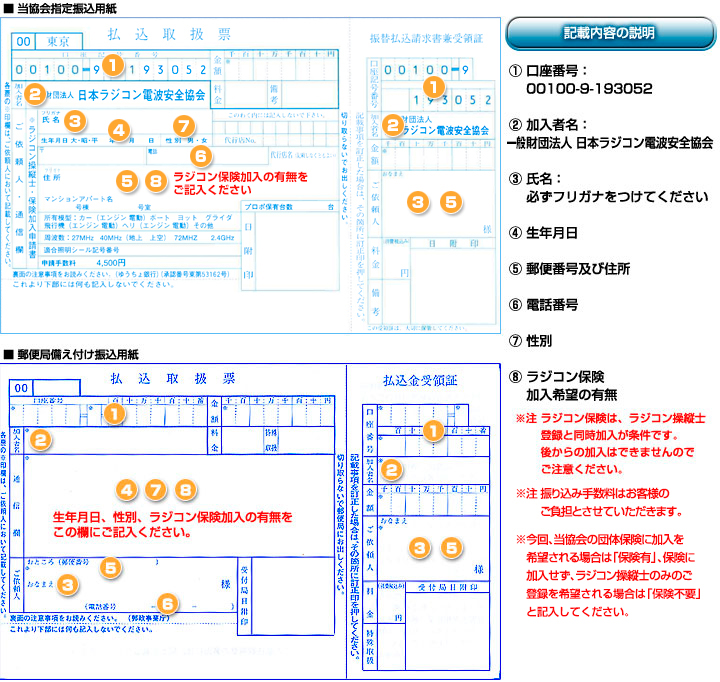Click the ⑥ 電話番号 legend item
Image resolution: width=720 pixels, height=682 pixels.
click(x=557, y=304)
